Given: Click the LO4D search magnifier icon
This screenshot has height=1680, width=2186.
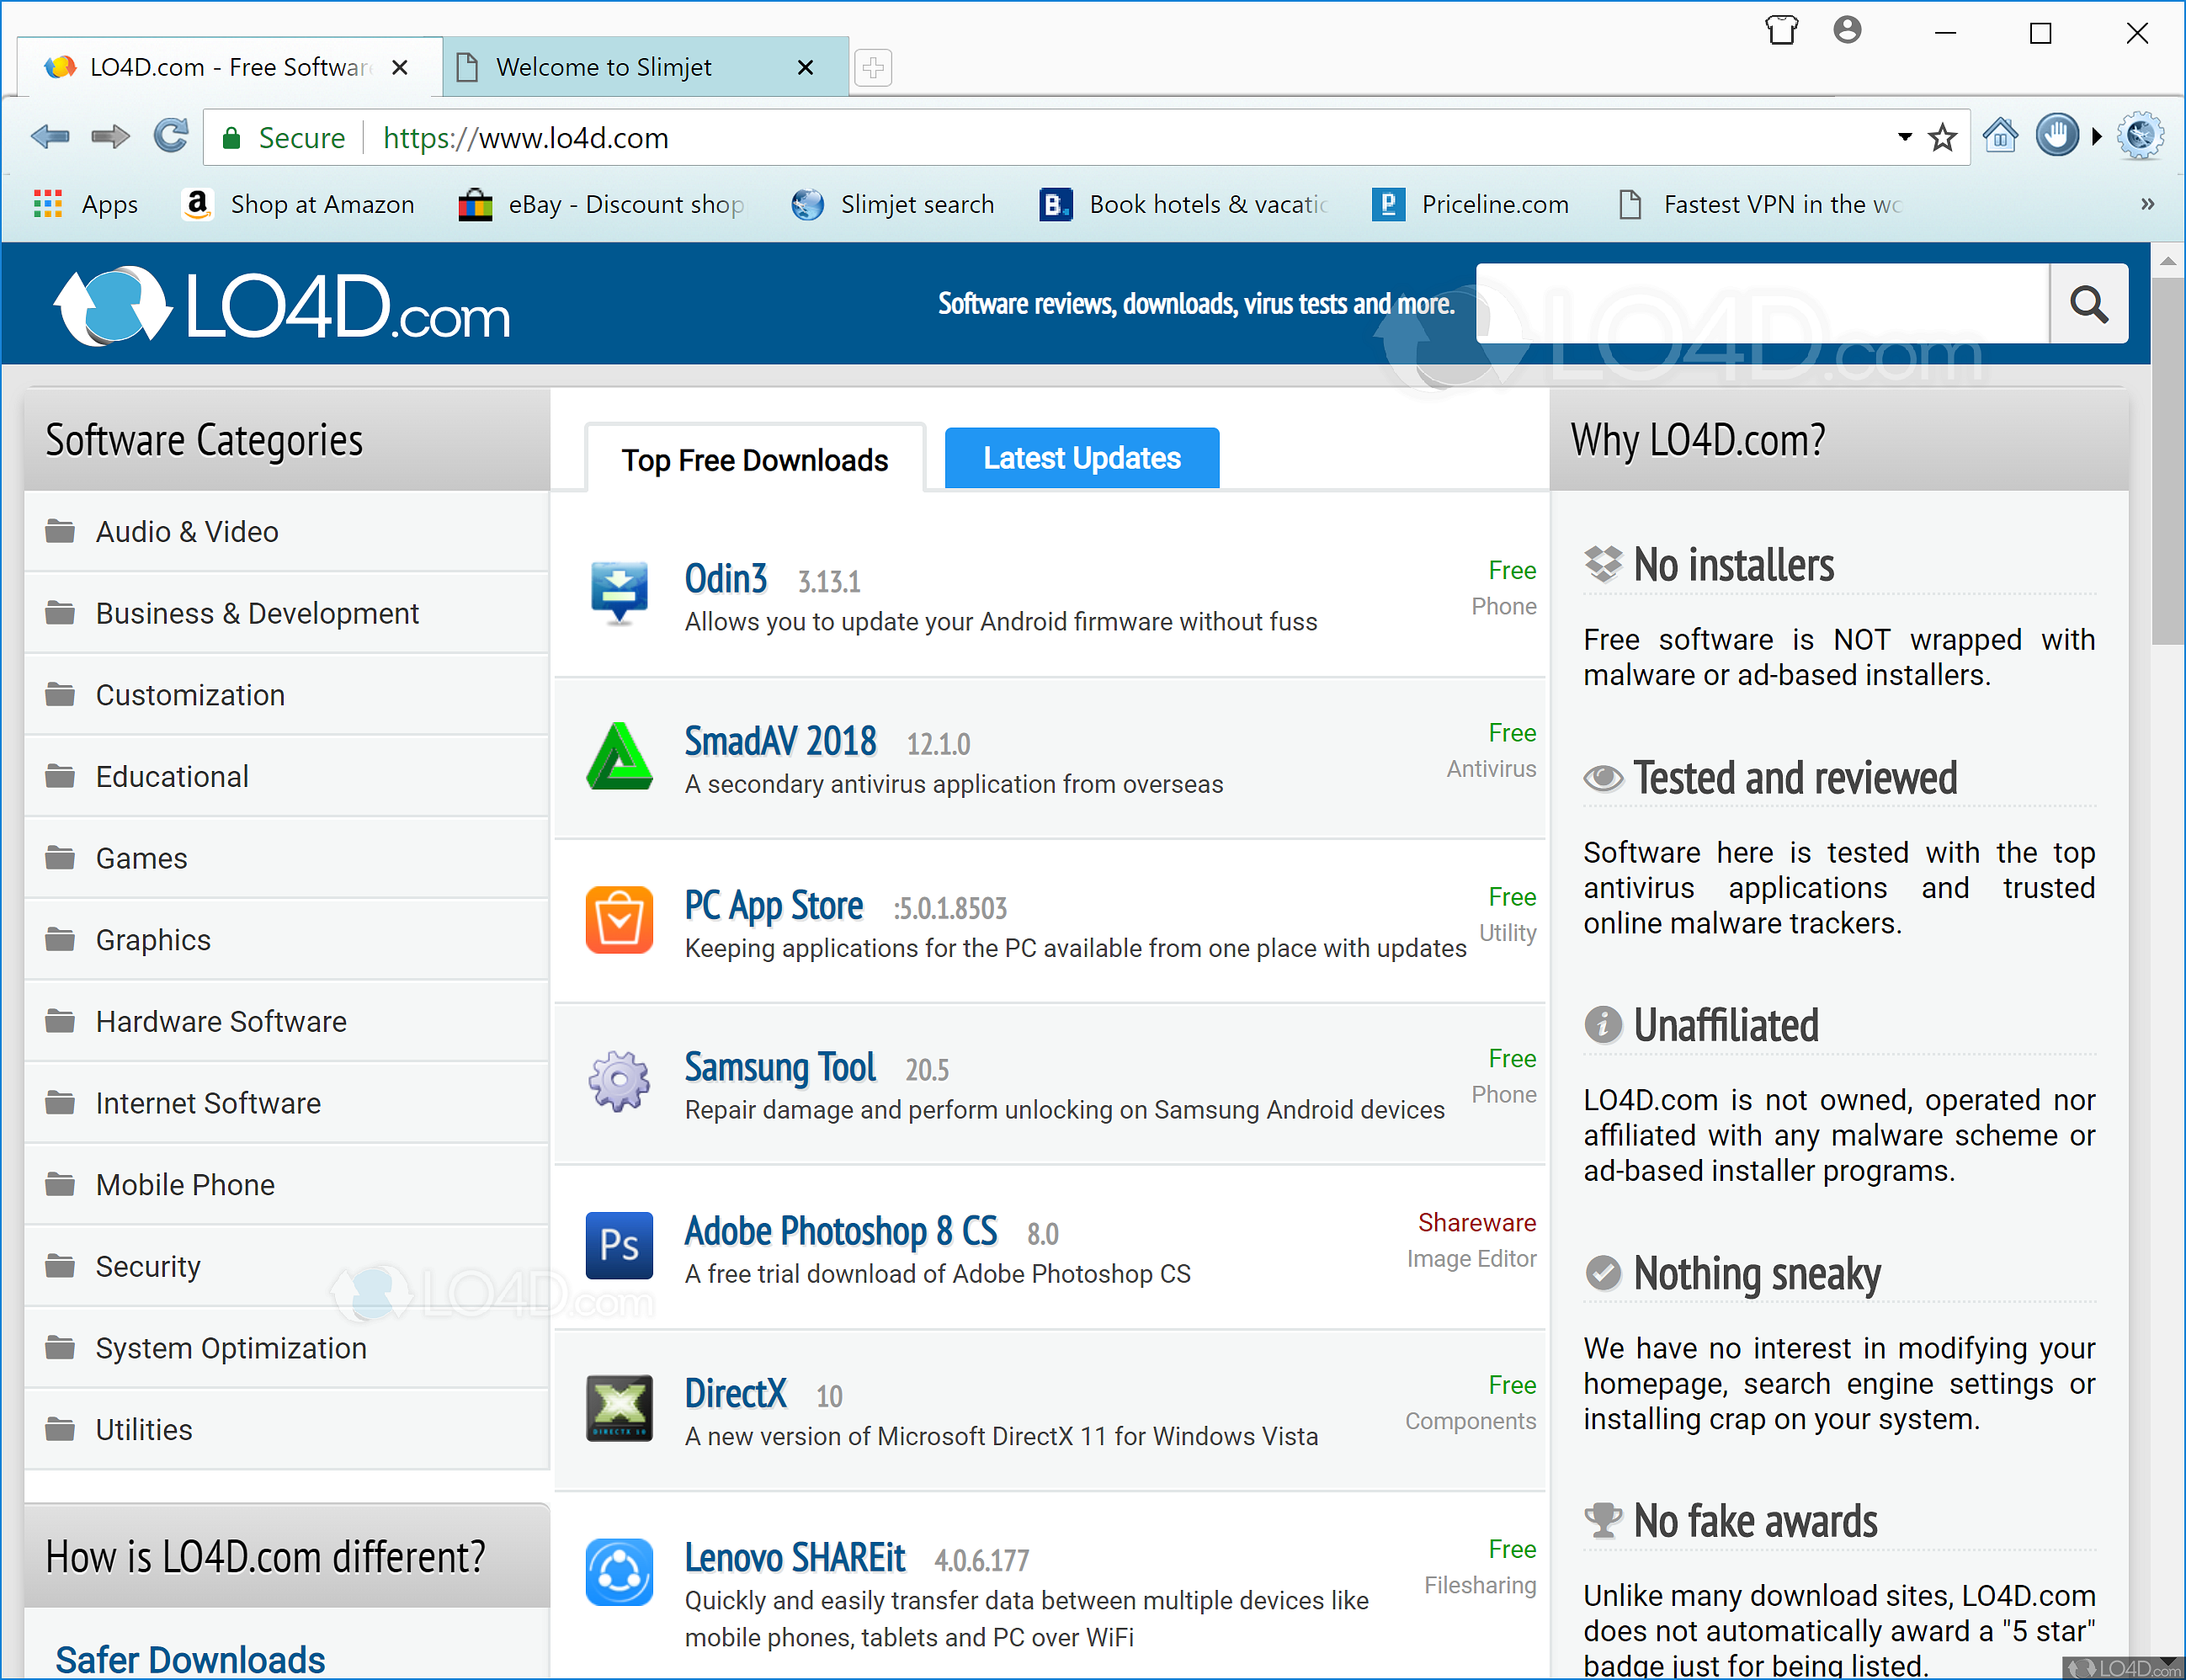Looking at the screenshot, I should pyautogui.click(x=2088, y=303).
